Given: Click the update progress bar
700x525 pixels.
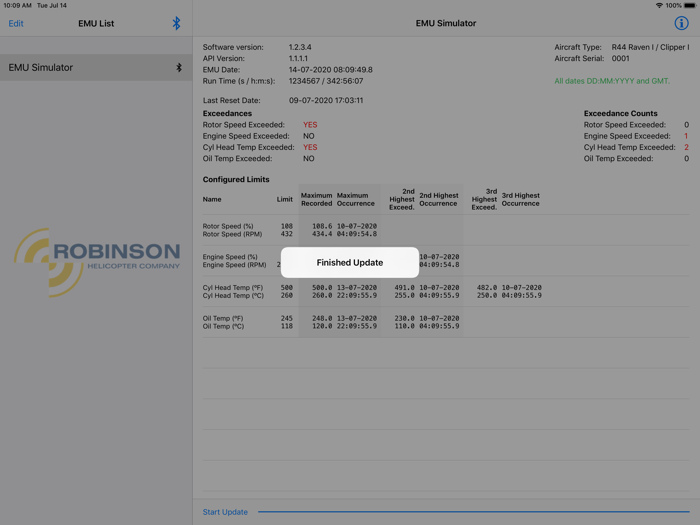Looking at the screenshot, I should point(474,512).
